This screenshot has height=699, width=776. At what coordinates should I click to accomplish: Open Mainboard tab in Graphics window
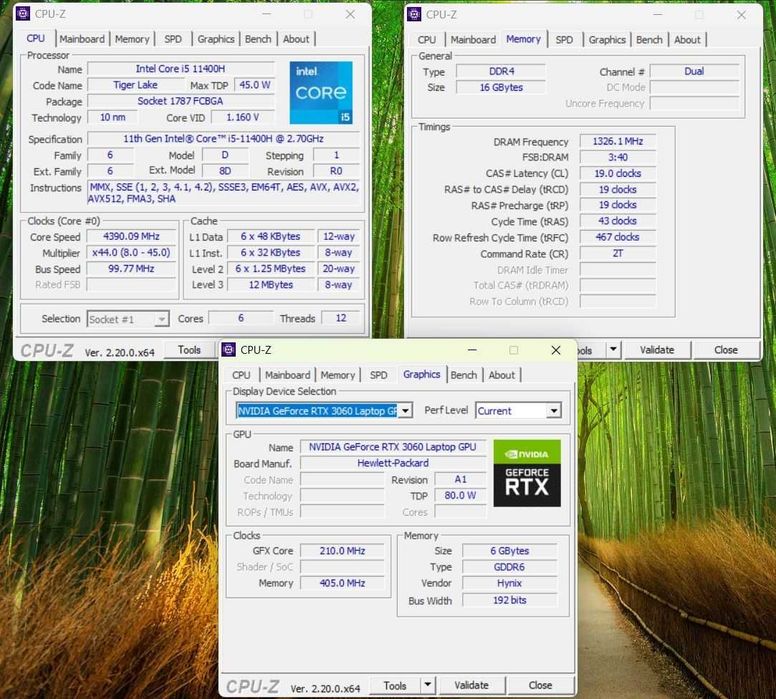(288, 375)
